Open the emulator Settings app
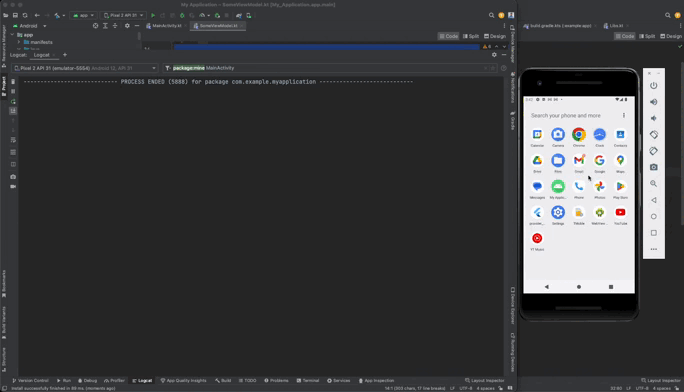Screen dimensions: 684x392 coord(558,212)
